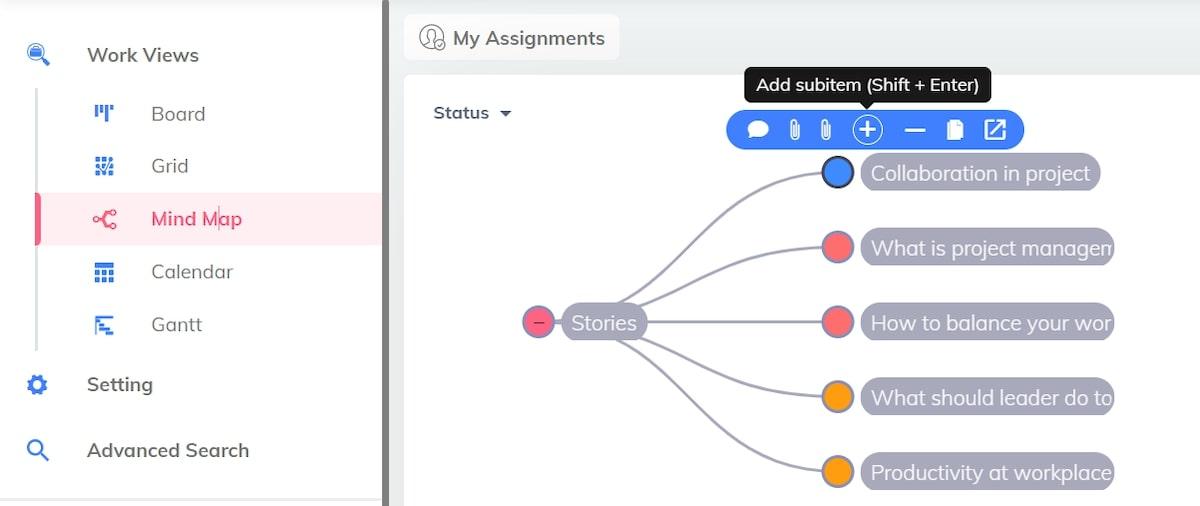
Task: Open the My Assignments tab
Action: coord(512,38)
